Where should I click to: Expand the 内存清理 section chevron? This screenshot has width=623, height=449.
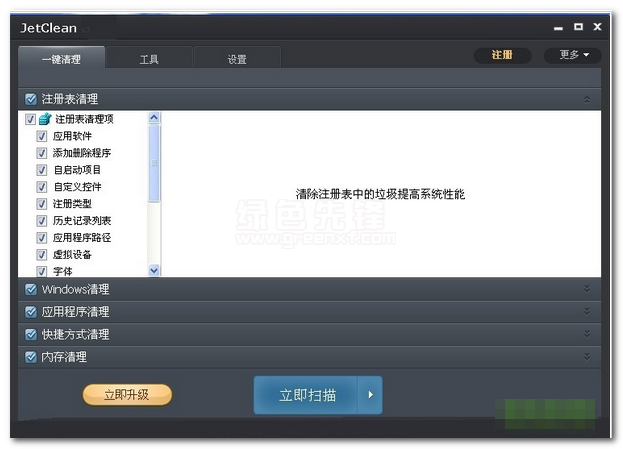(587, 357)
